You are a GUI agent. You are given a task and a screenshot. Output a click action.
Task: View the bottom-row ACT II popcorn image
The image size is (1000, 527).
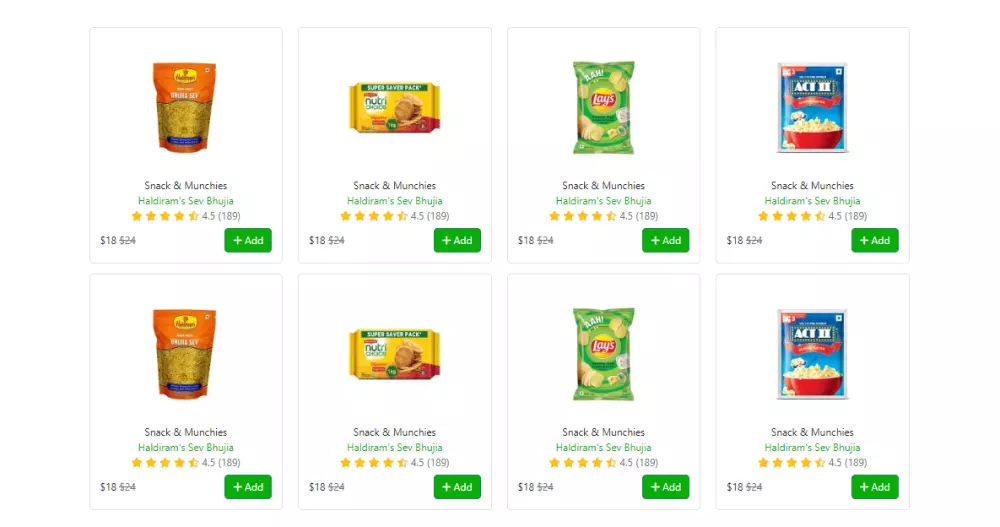[x=812, y=355]
